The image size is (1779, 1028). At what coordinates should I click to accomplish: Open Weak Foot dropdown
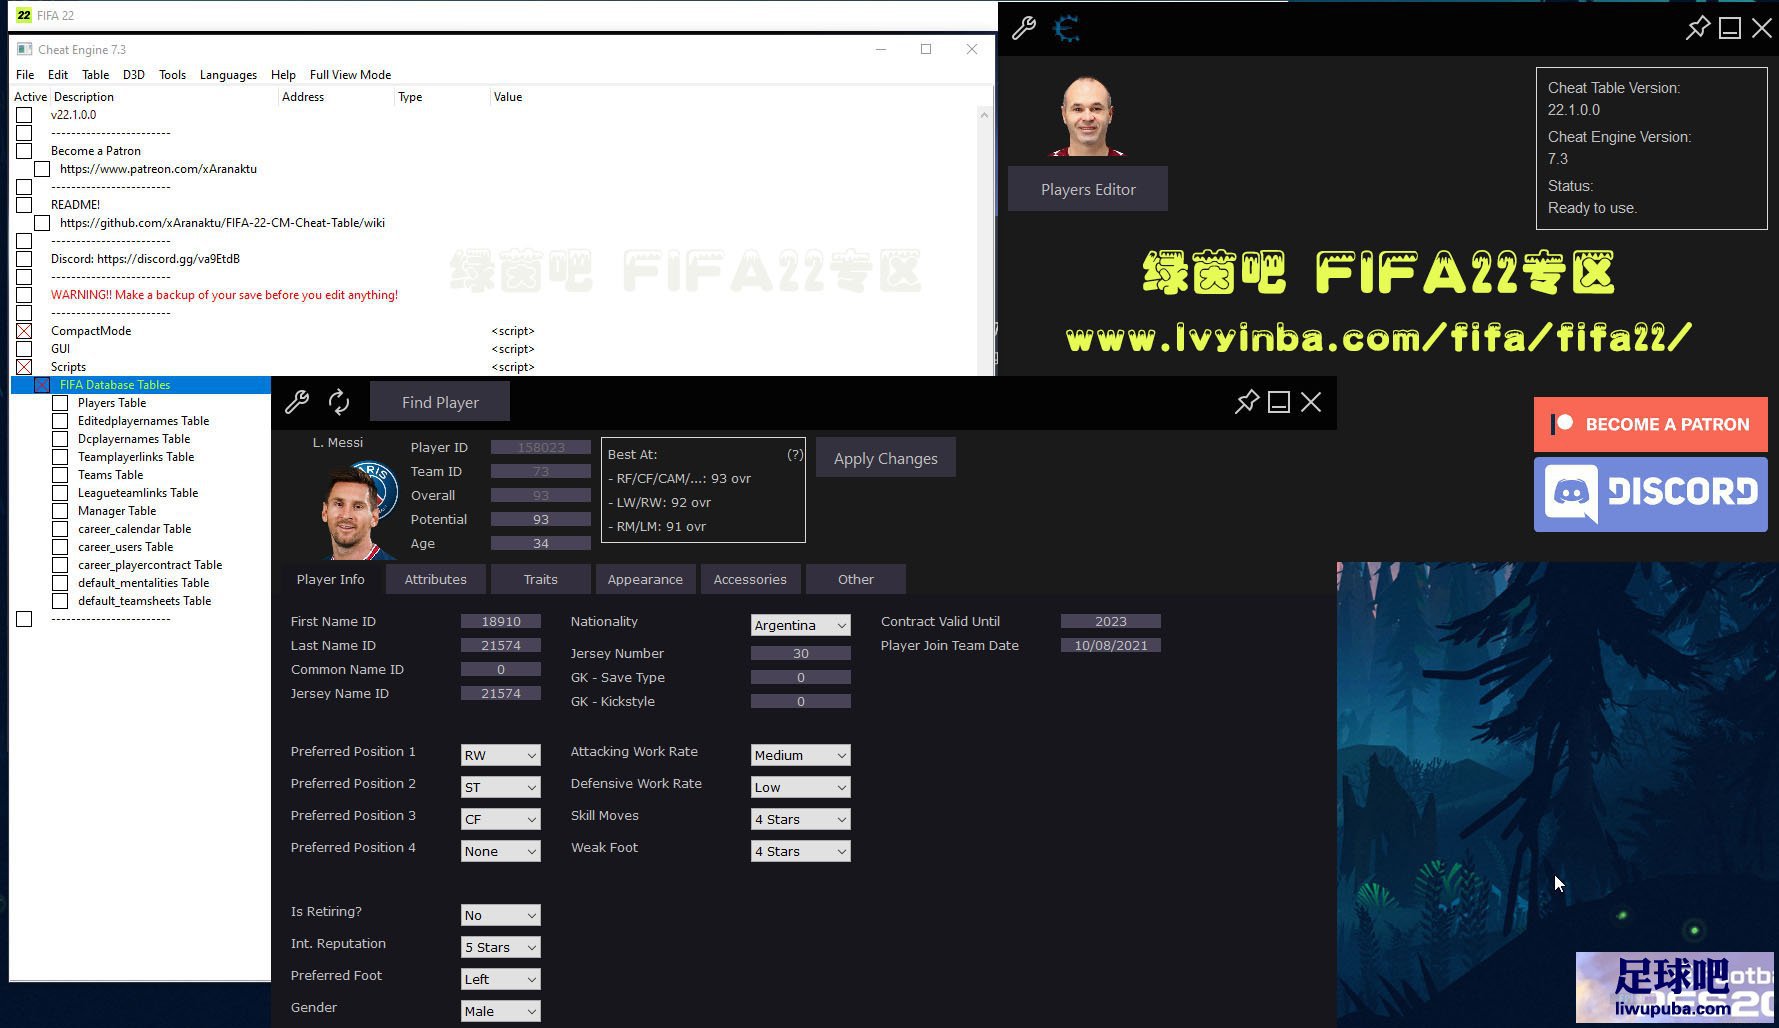pyautogui.click(x=800, y=851)
